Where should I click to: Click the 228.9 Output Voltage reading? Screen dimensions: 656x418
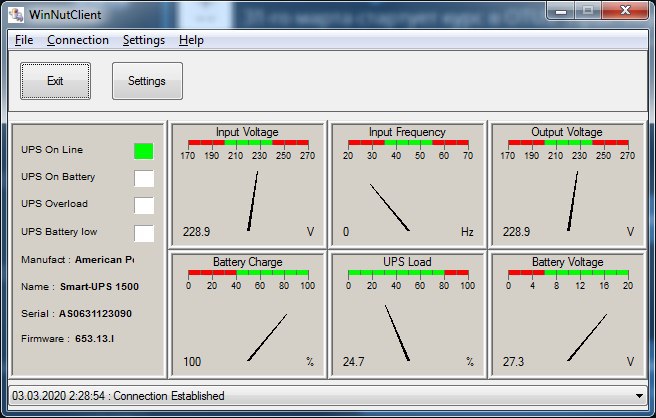tap(516, 232)
